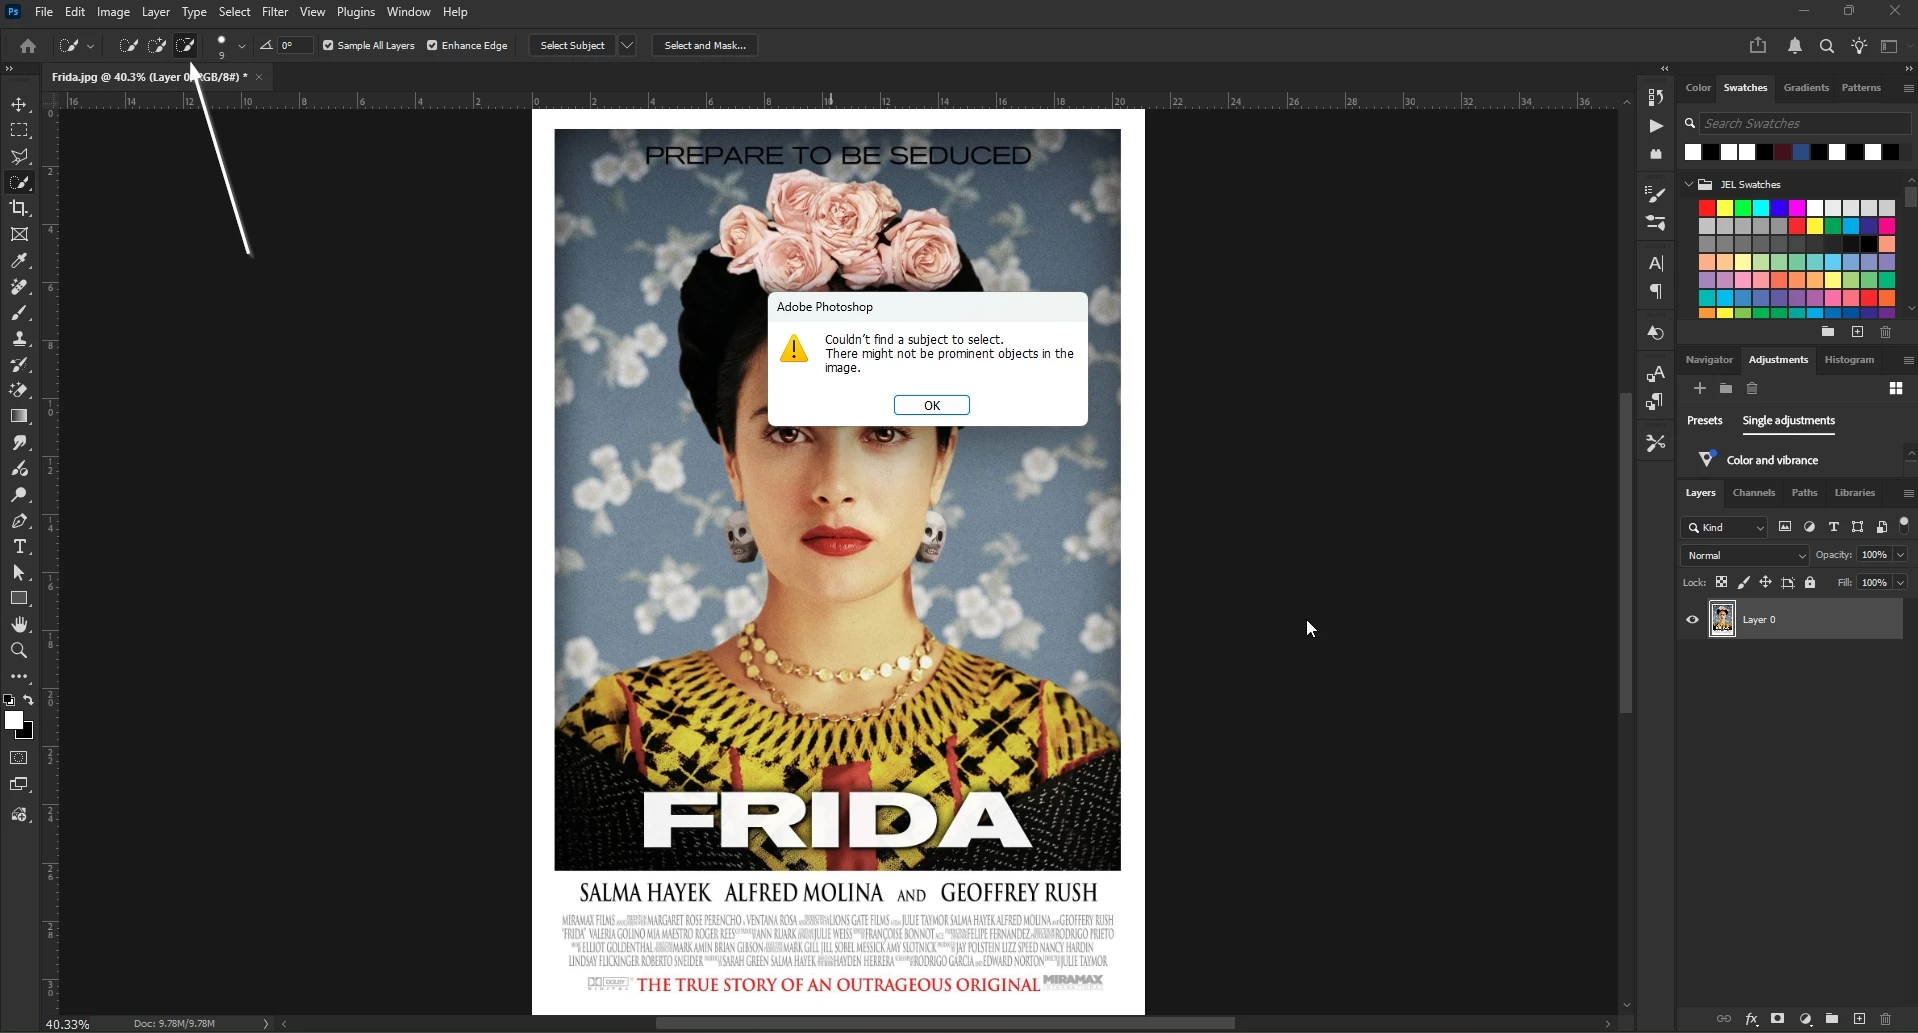Click the foreground color box
Screen dimensions: 1918x1033
point(13,721)
